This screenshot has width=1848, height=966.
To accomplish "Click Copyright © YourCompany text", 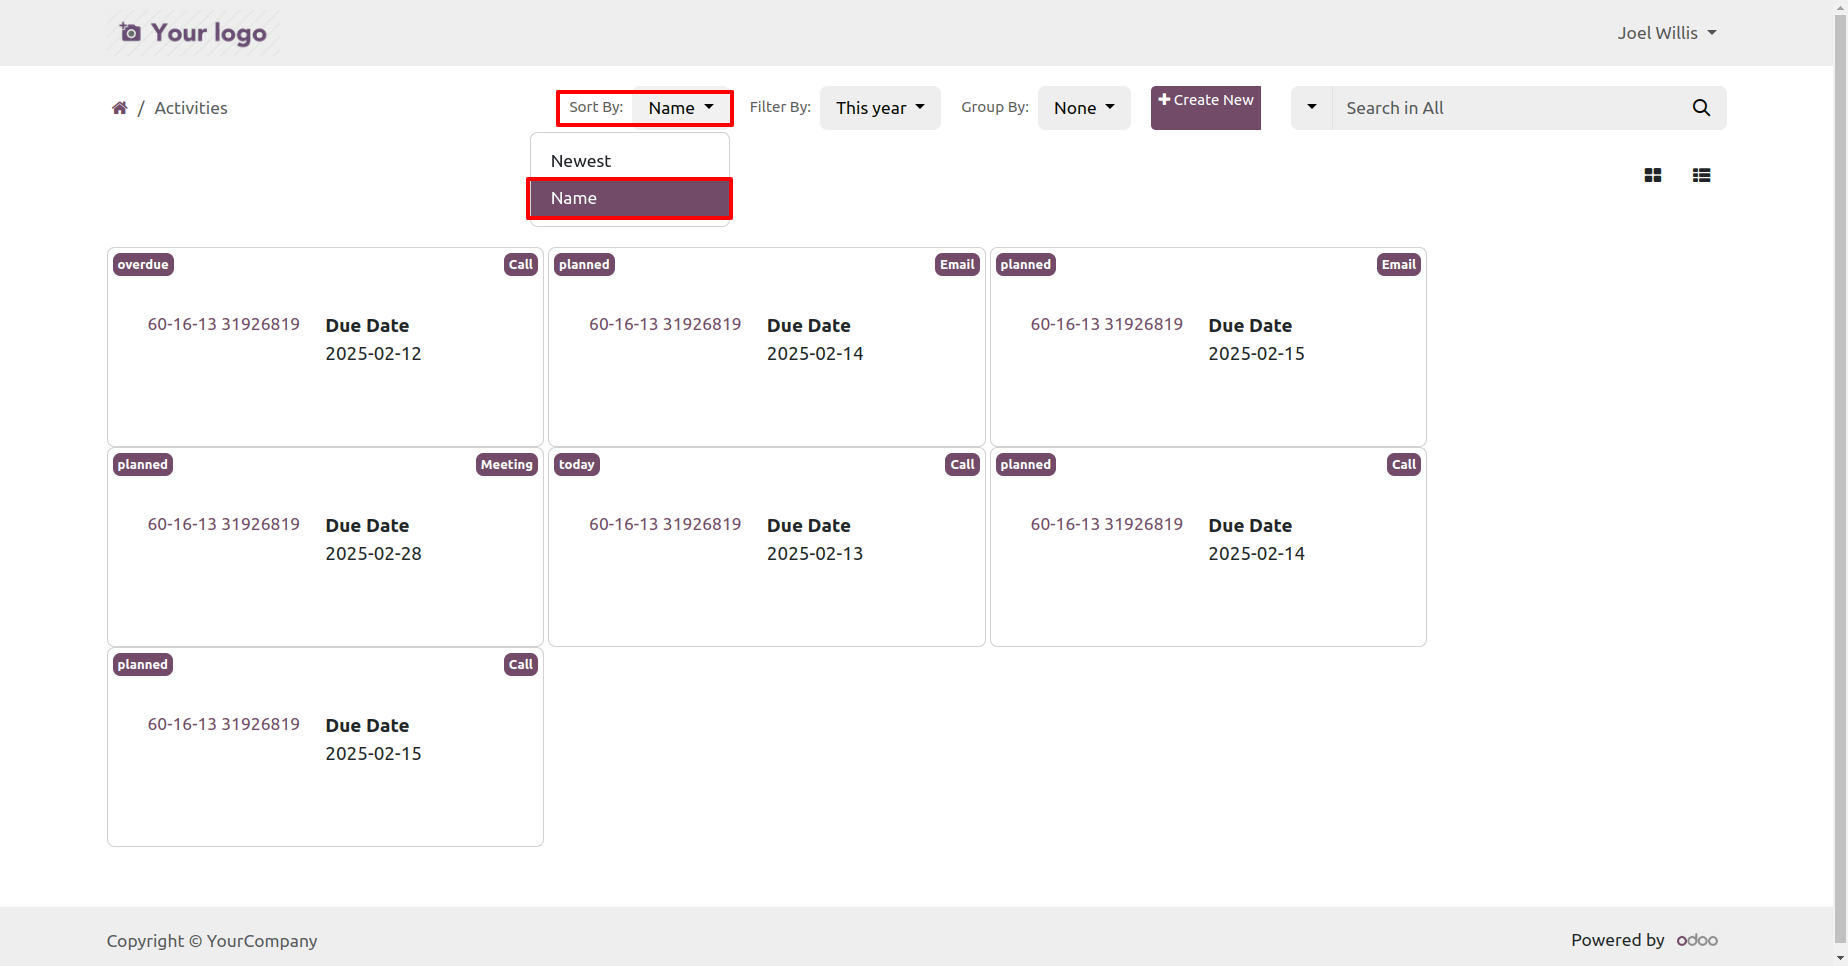I will tap(212, 941).
